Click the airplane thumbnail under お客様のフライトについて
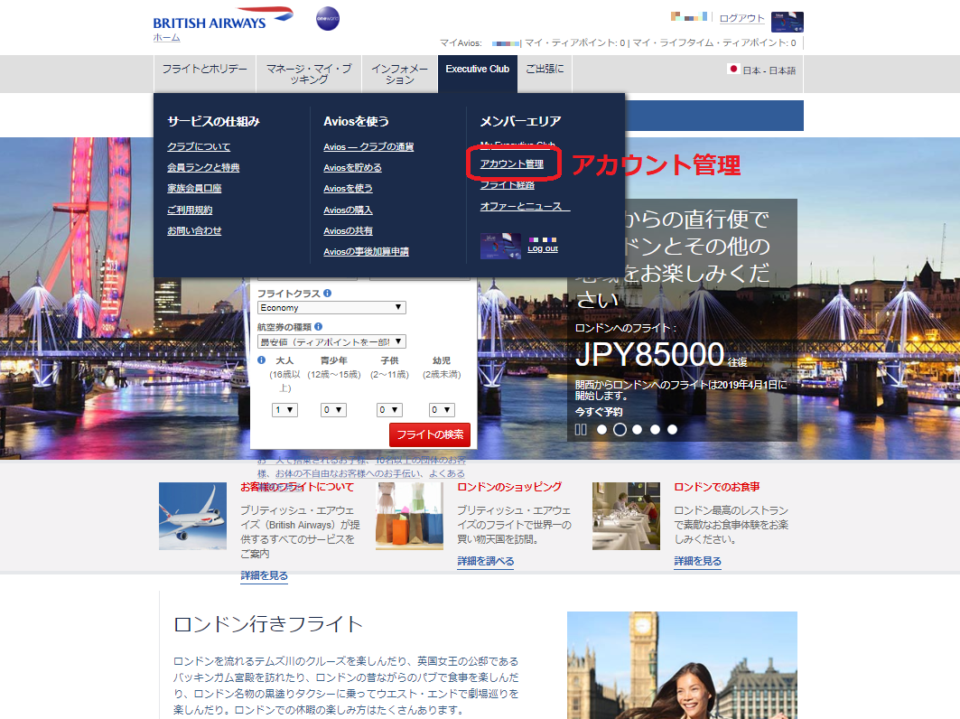 point(193,516)
